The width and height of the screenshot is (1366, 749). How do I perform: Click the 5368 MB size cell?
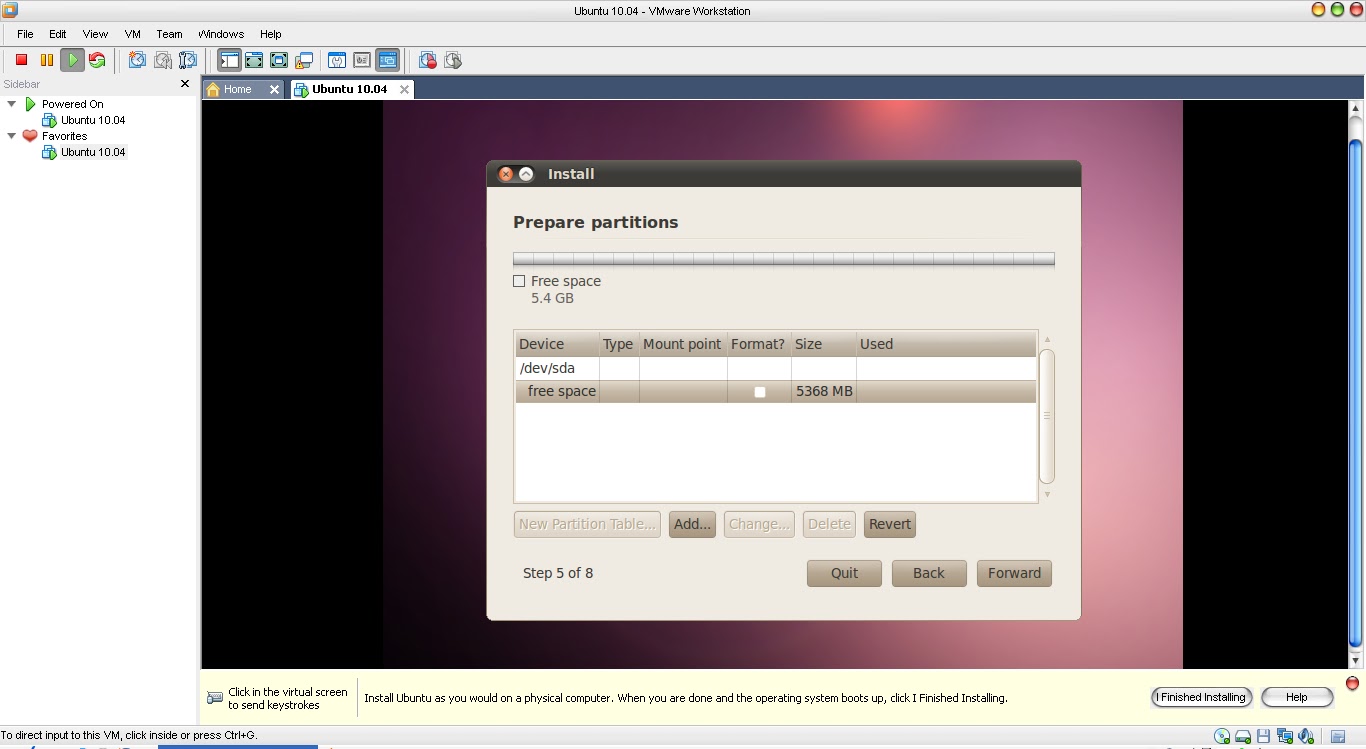(x=824, y=392)
